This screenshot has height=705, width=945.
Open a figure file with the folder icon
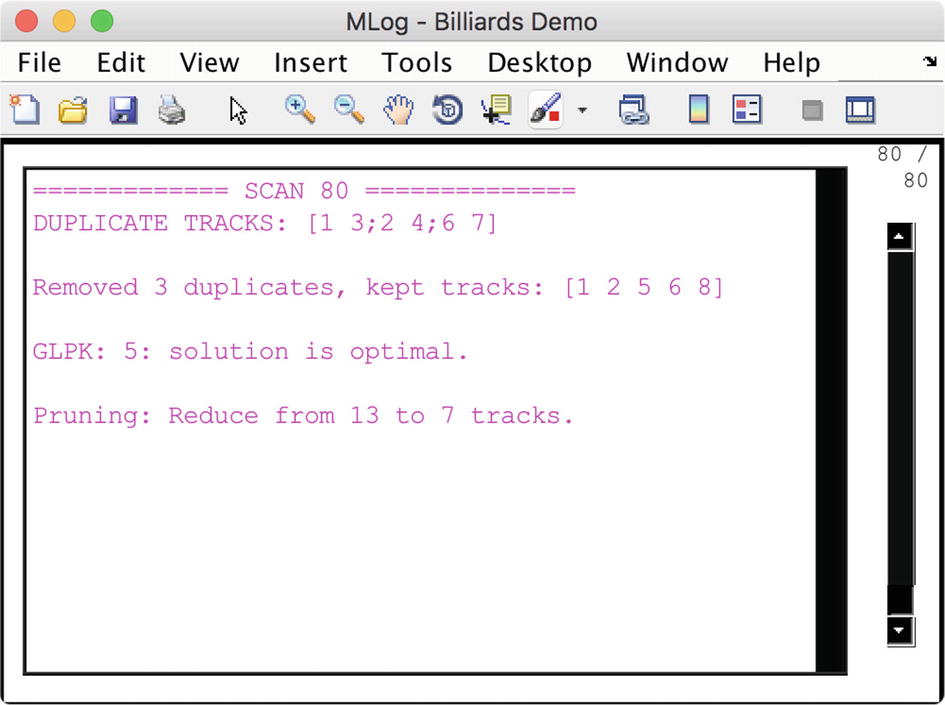(x=73, y=110)
